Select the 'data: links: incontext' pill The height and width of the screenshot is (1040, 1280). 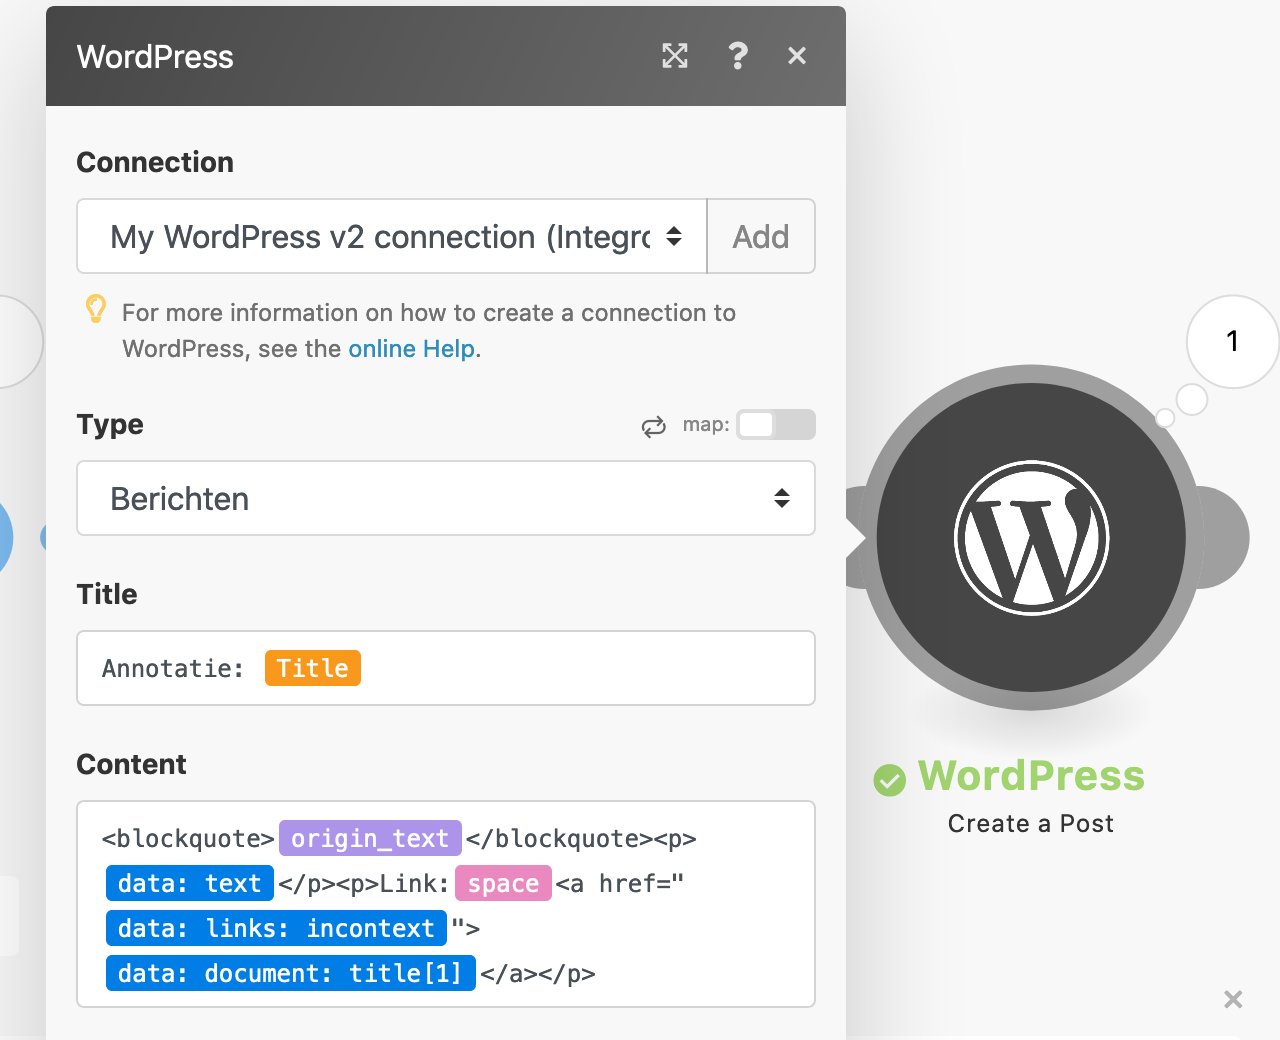click(x=276, y=928)
